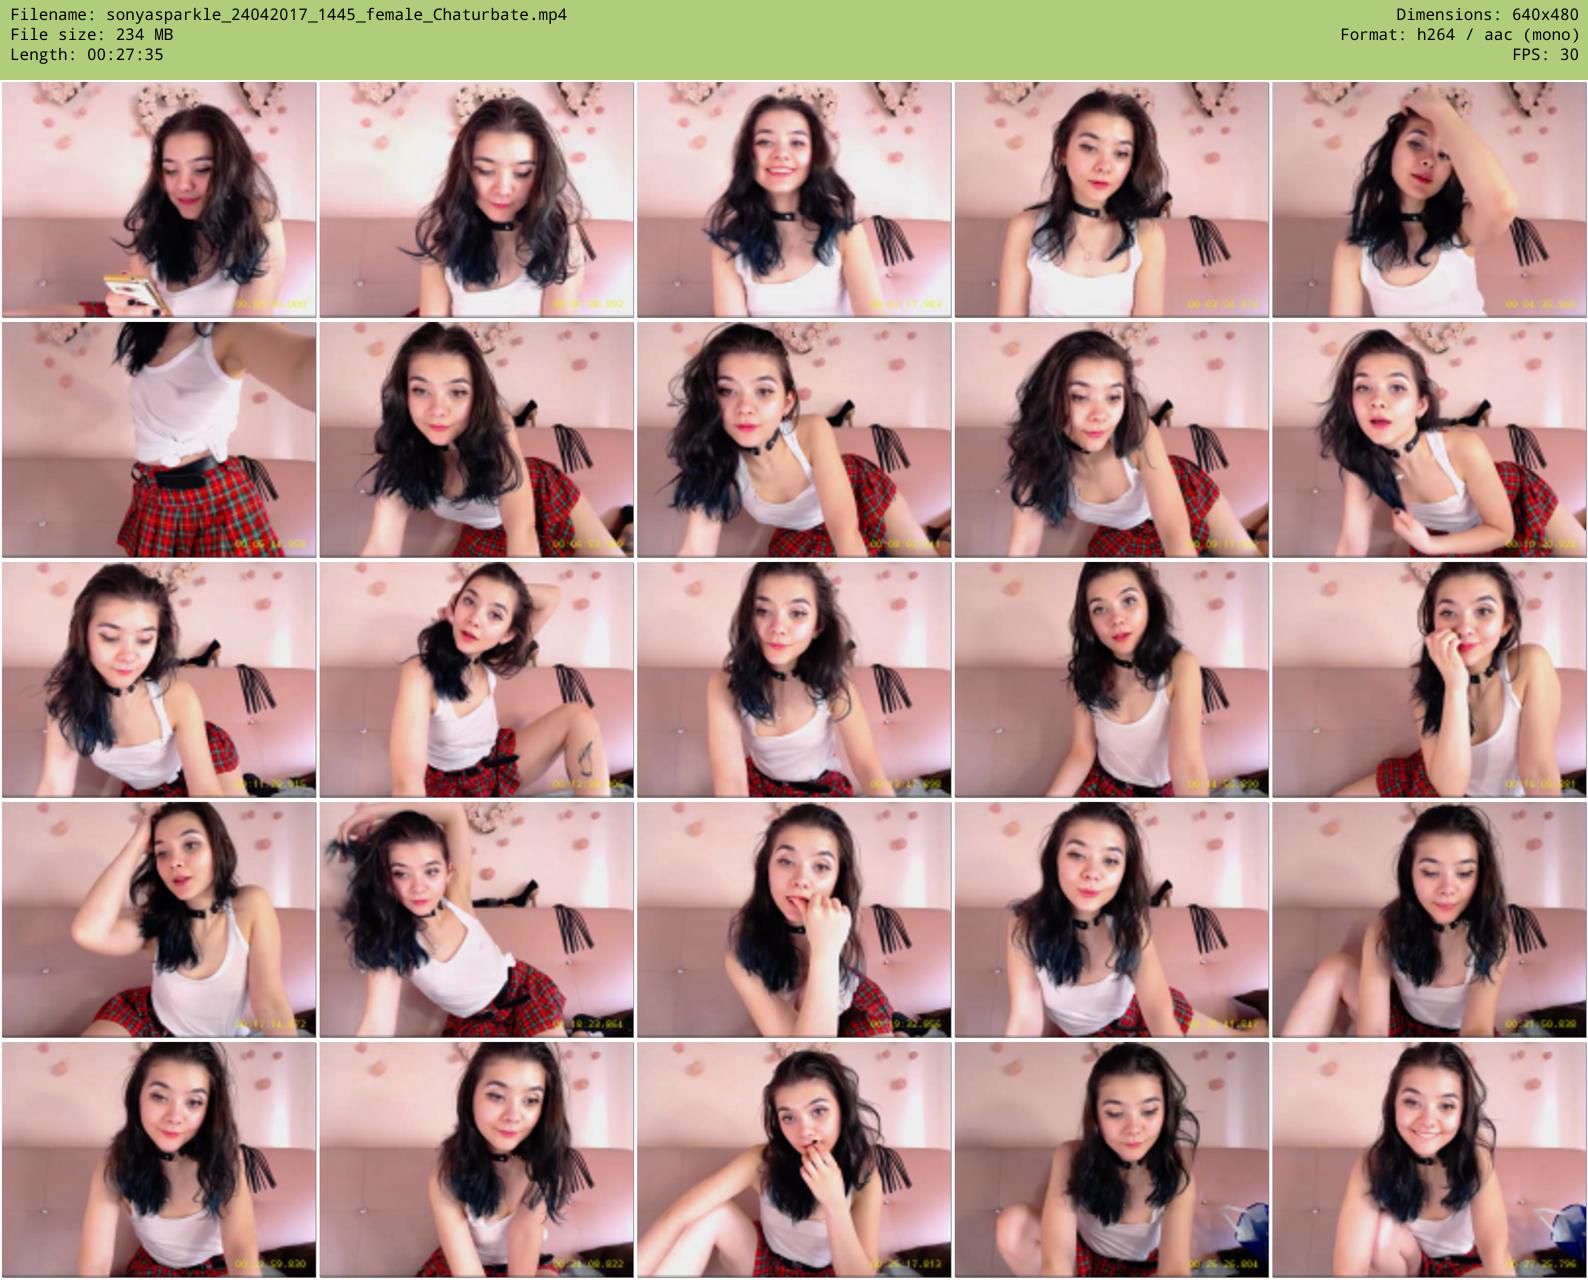The image size is (1588, 1280).
Task: Click the Dimensions 640x480 label
Action: click(x=1487, y=15)
